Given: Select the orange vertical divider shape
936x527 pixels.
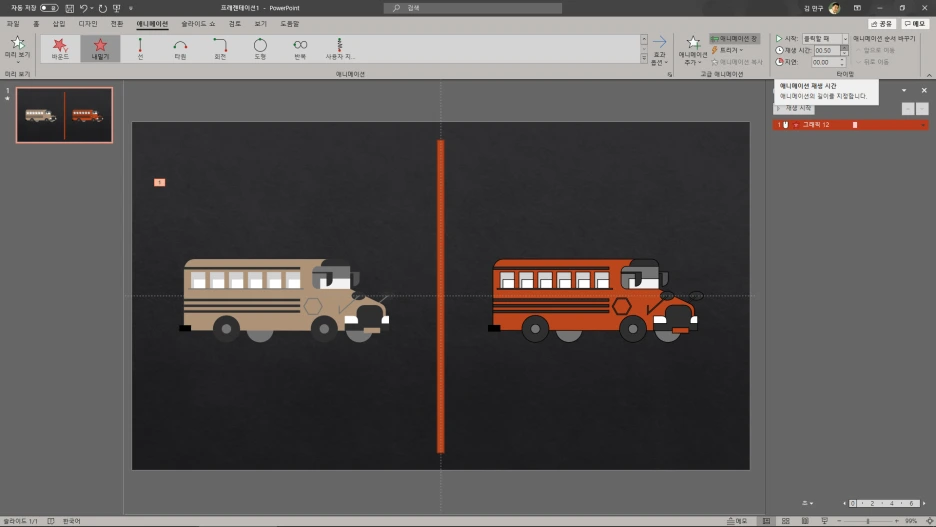Looking at the screenshot, I should click(441, 297).
